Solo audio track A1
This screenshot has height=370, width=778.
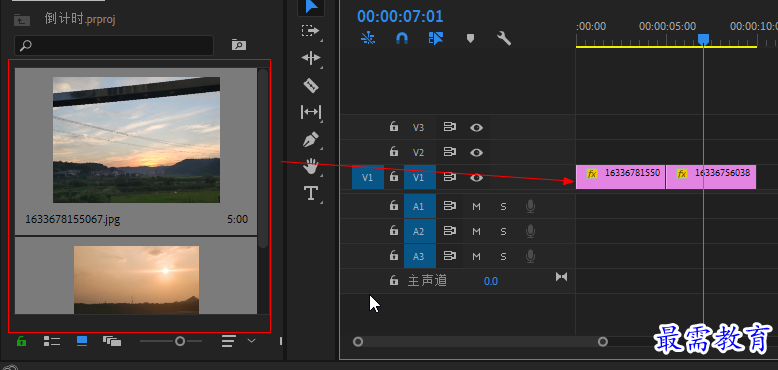coord(503,206)
